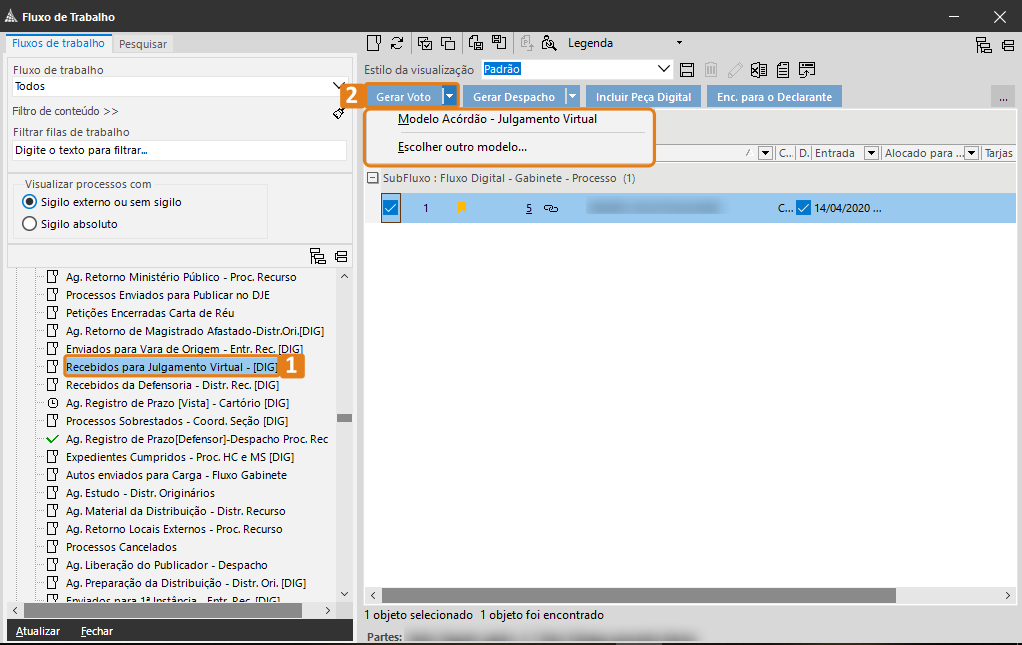Open the 'Estilo da visualização' combo box
This screenshot has width=1022, height=645.
click(x=665, y=69)
